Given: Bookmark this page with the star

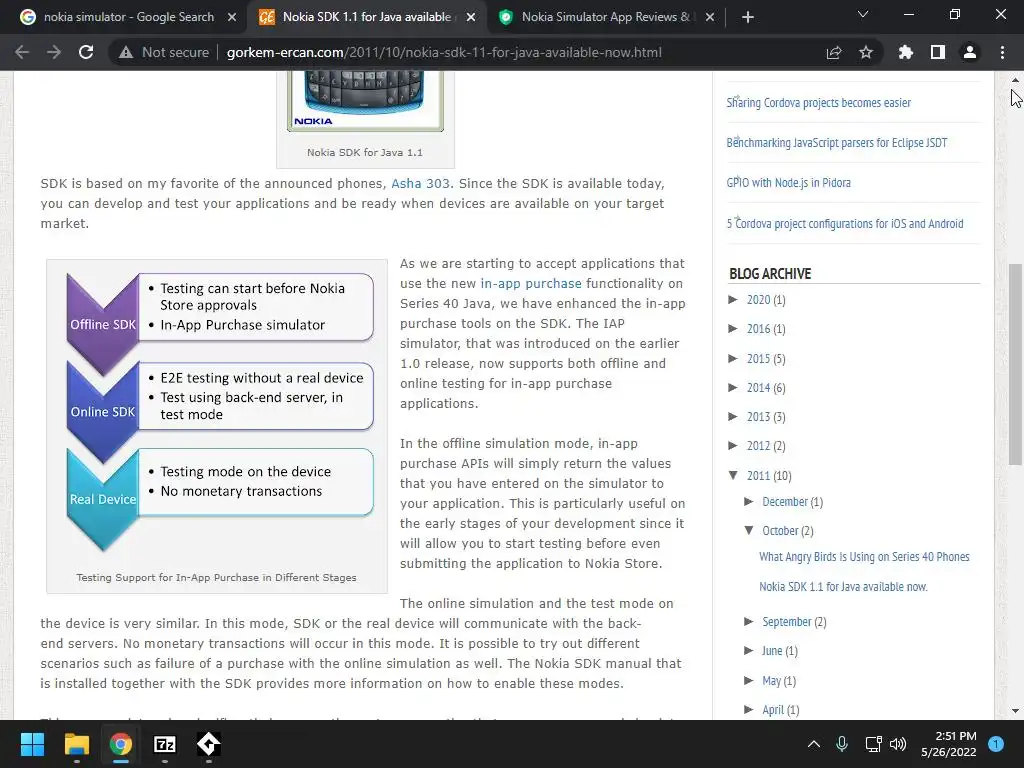Looking at the screenshot, I should [866, 52].
